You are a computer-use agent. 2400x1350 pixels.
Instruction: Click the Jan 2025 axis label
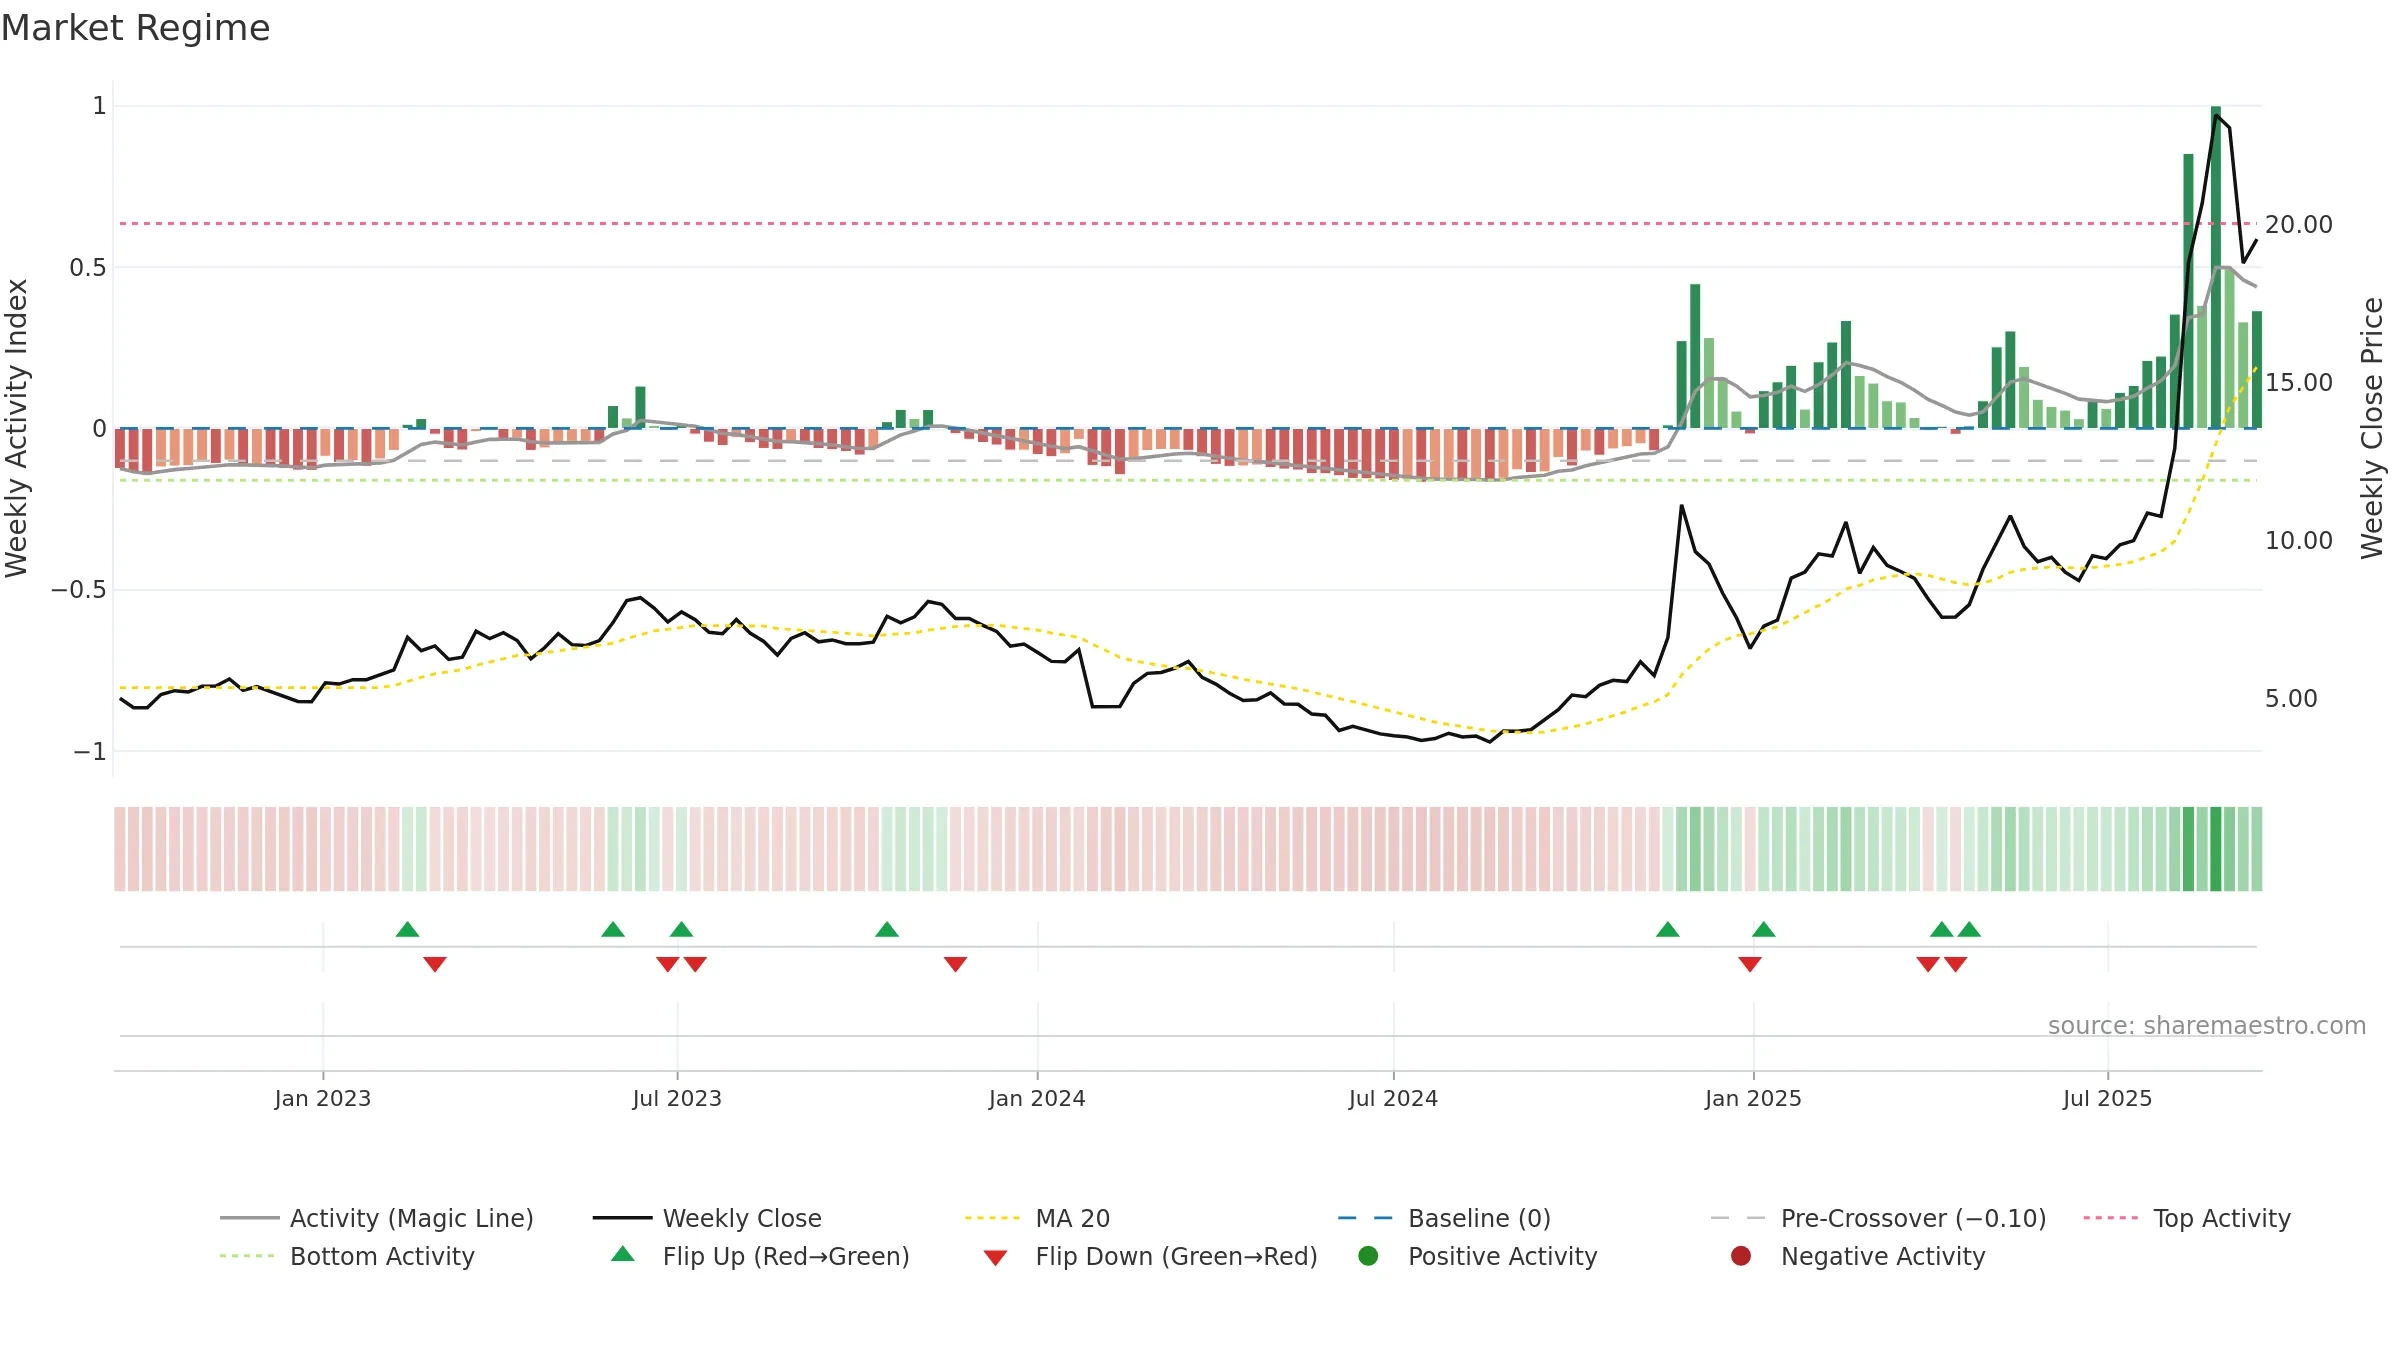pyautogui.click(x=1753, y=1099)
